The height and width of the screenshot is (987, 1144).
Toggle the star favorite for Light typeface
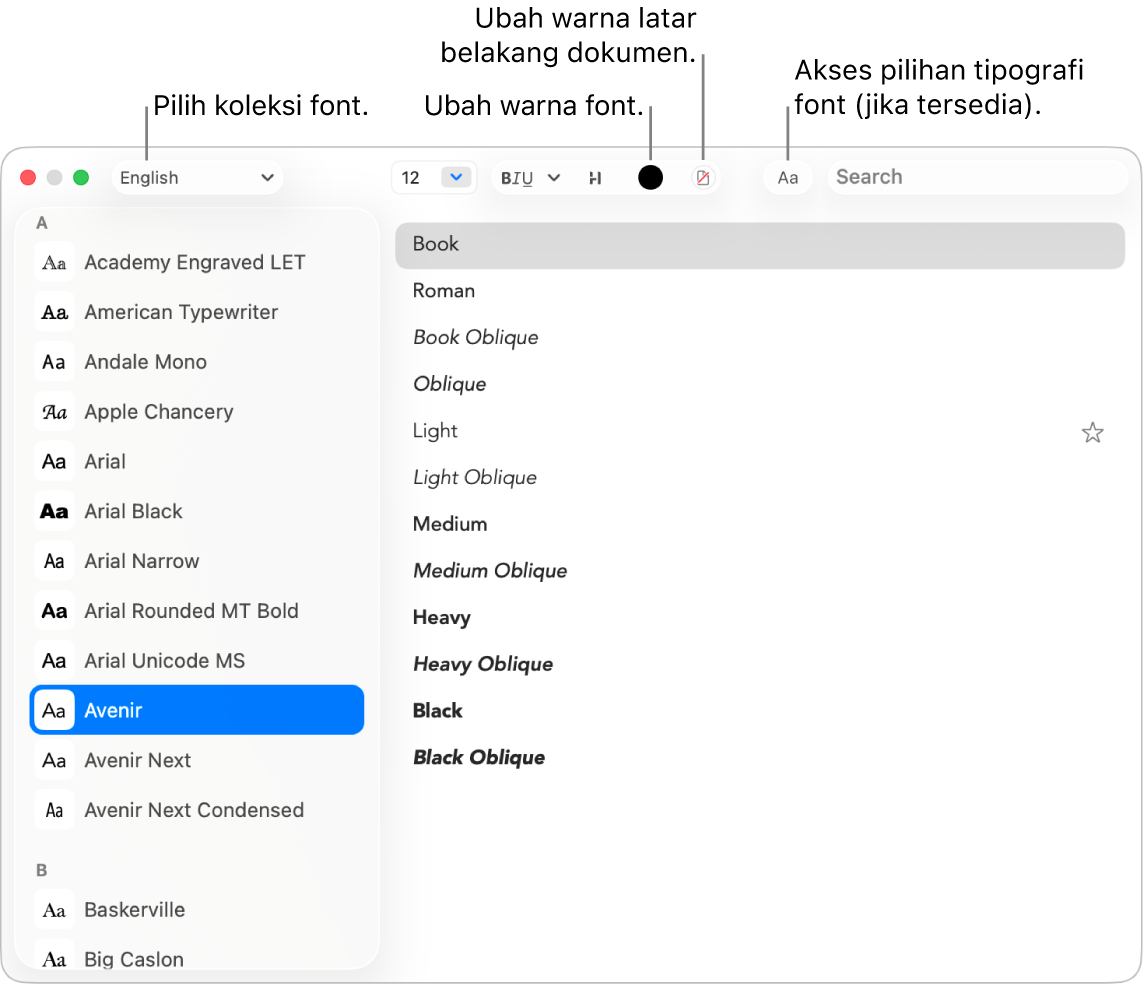(1092, 432)
